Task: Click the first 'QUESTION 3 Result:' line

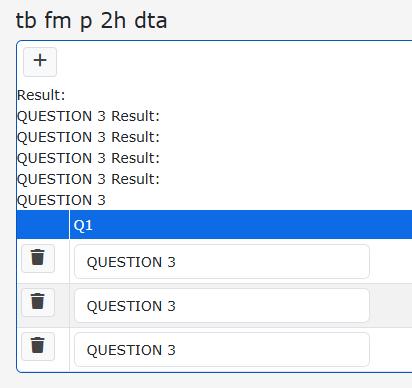Action: [88, 116]
